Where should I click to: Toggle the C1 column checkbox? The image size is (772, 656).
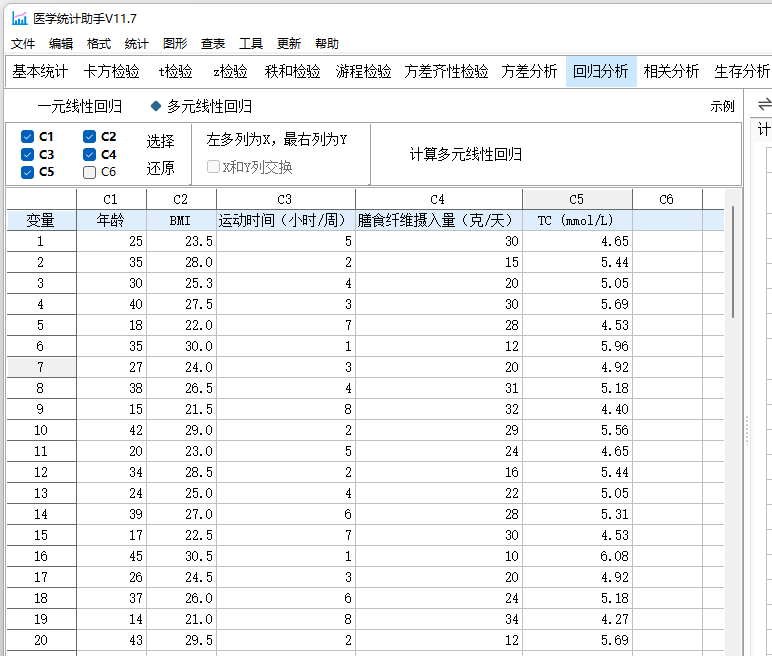(x=28, y=136)
